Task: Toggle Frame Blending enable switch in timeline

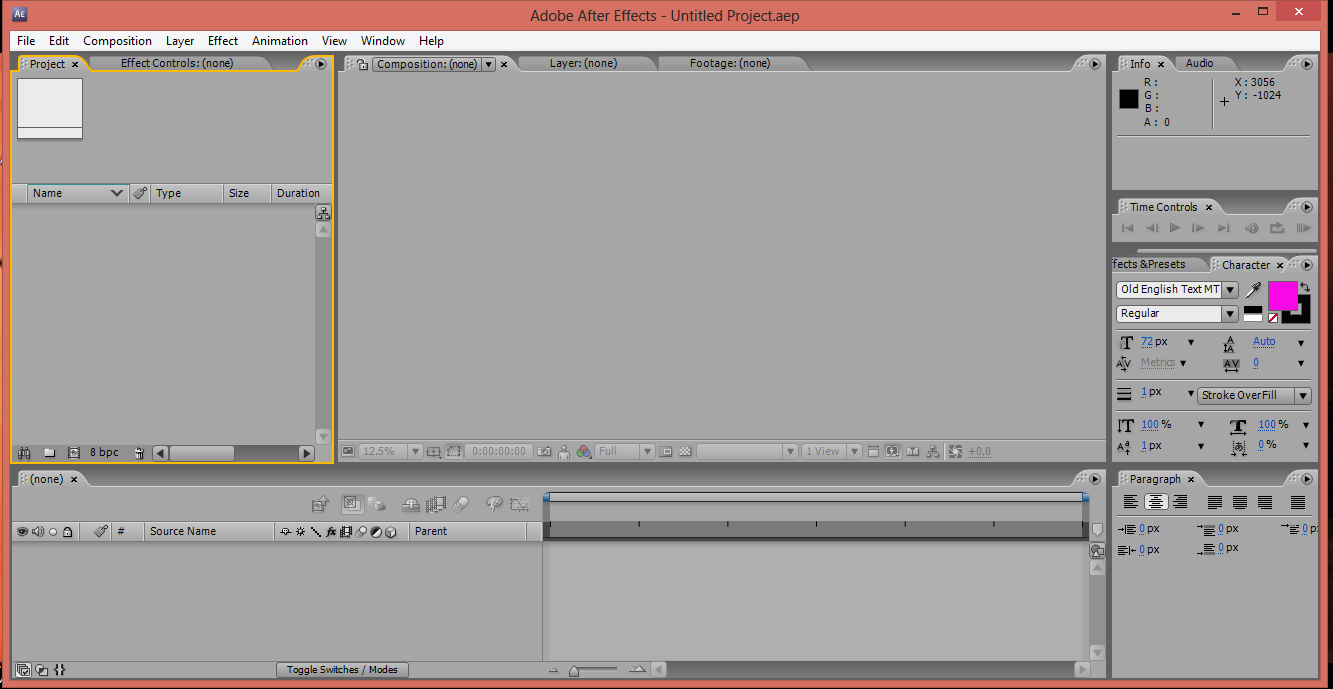Action: pyautogui.click(x=436, y=505)
